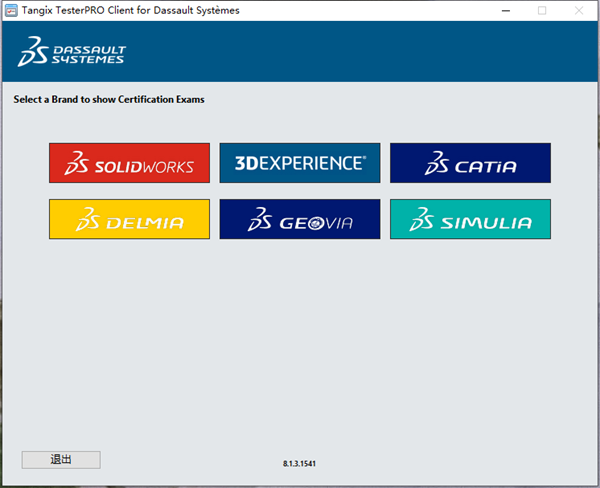Click the 'Select a Brand' instruction text
Viewport: 600px width, 488px height.
[109, 100]
